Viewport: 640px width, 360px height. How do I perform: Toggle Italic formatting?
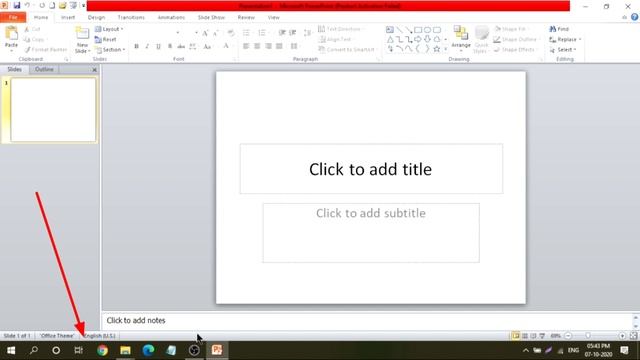[147, 47]
